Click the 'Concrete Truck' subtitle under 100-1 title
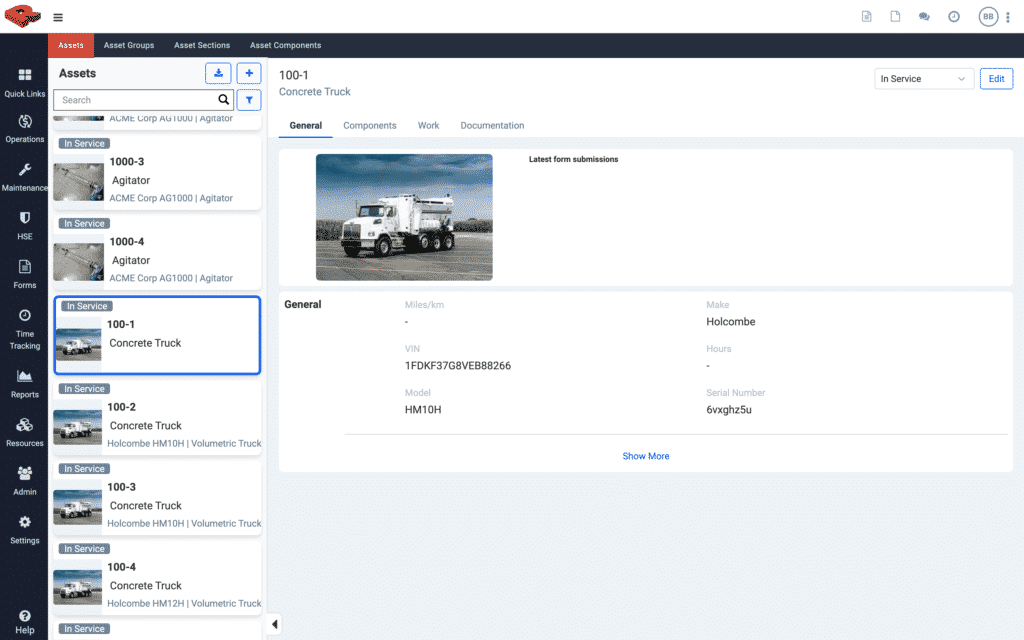 (315, 91)
